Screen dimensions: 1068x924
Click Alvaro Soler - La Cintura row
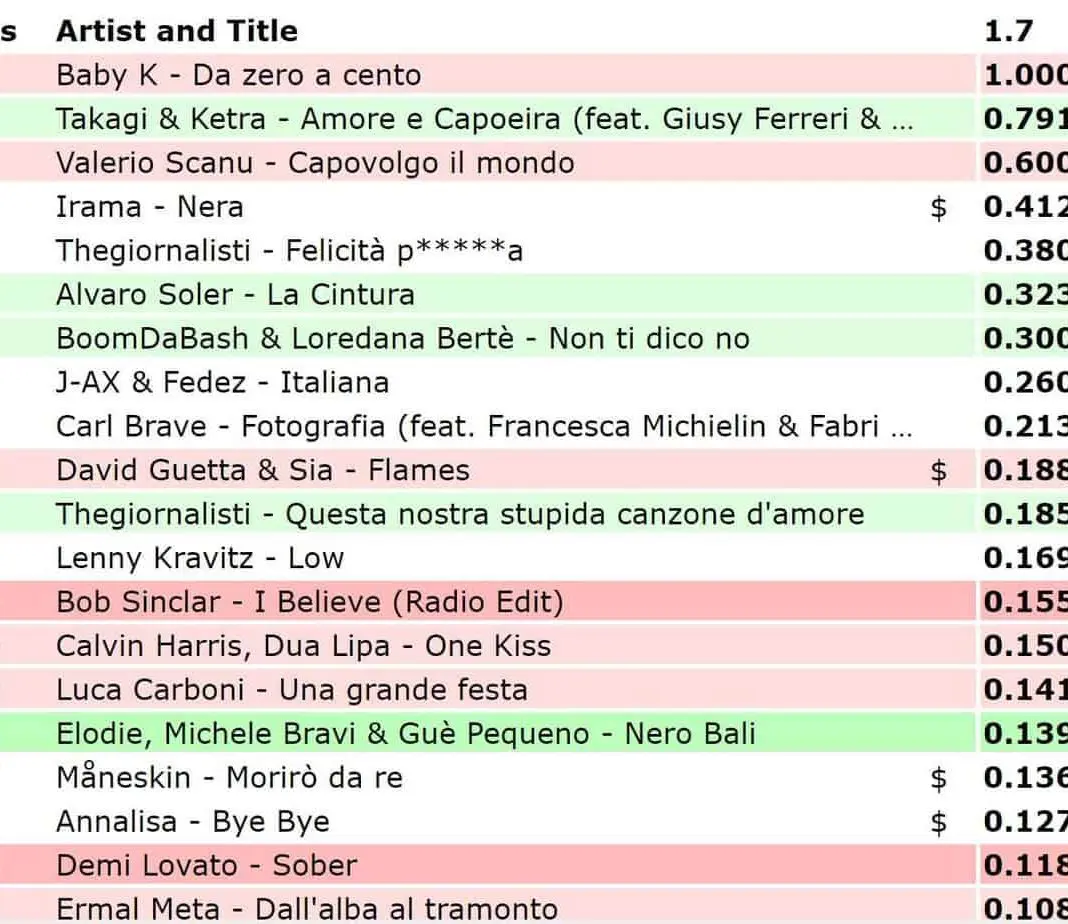point(235,295)
